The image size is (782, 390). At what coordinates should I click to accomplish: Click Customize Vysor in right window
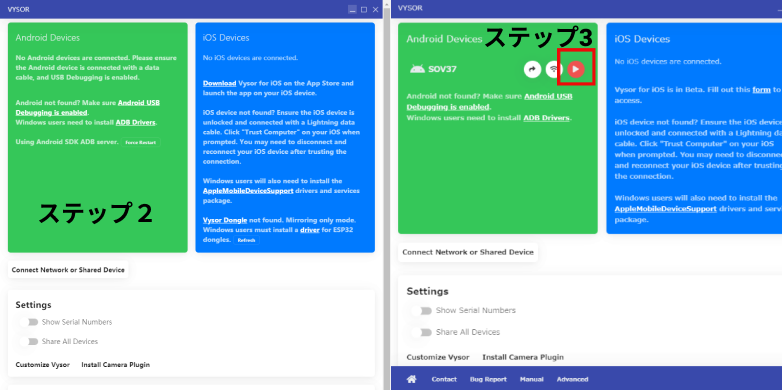(438, 357)
